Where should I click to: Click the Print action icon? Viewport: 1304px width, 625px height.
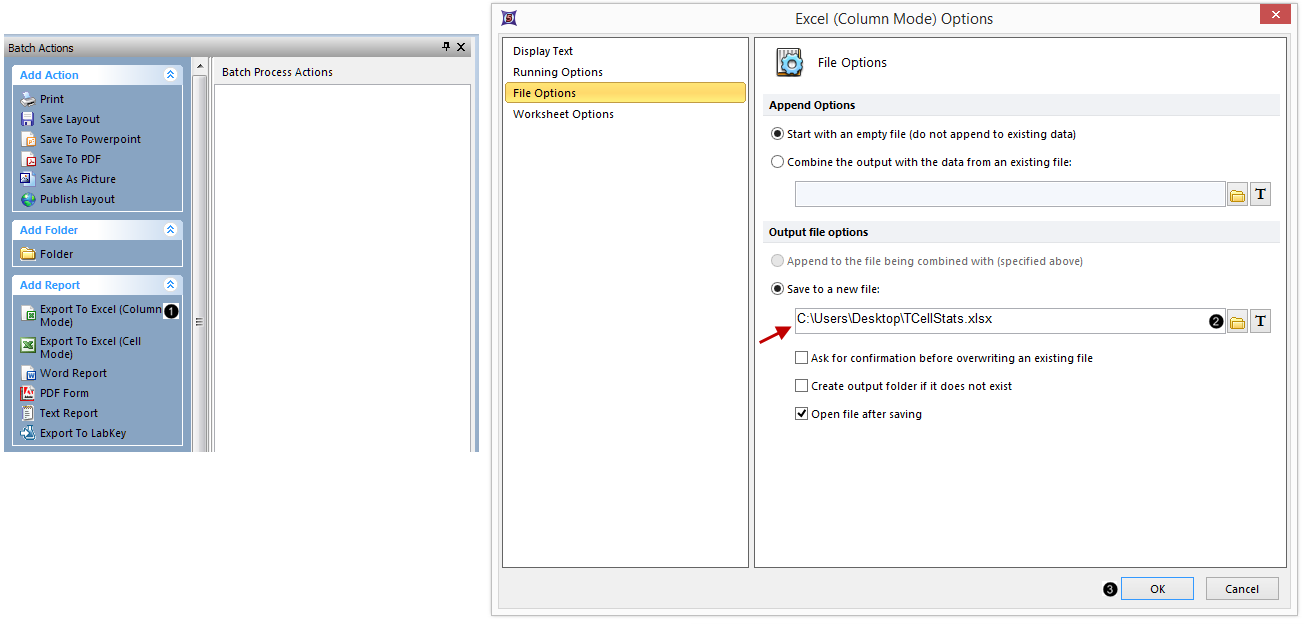click(x=28, y=99)
